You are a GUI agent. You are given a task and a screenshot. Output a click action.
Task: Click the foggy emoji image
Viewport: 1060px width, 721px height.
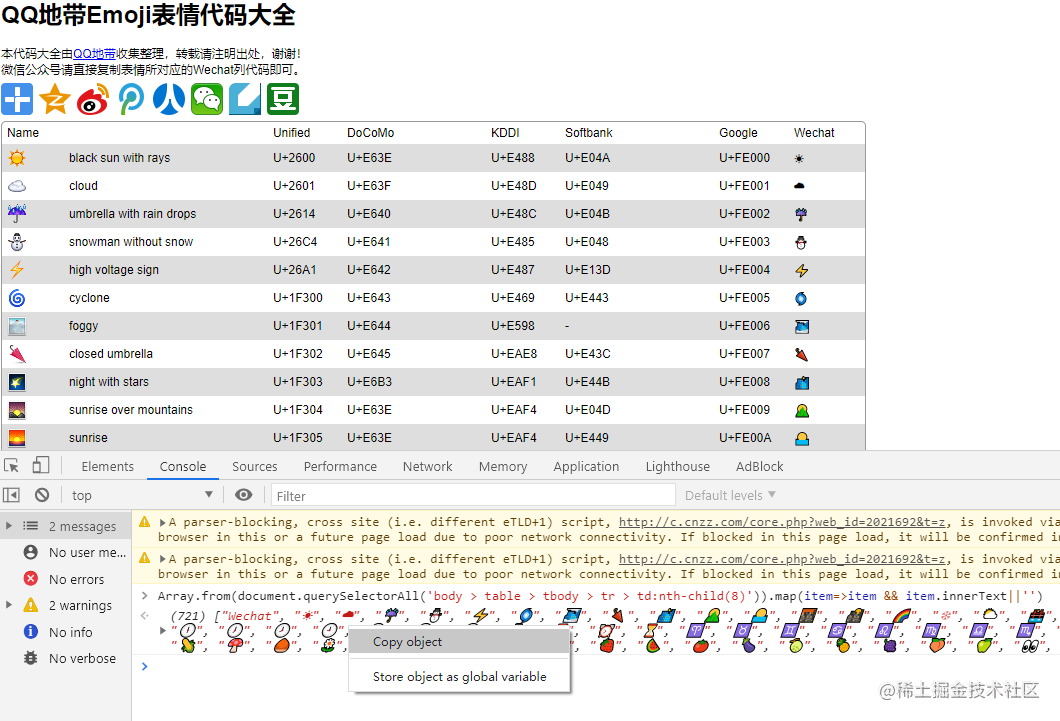[17, 326]
